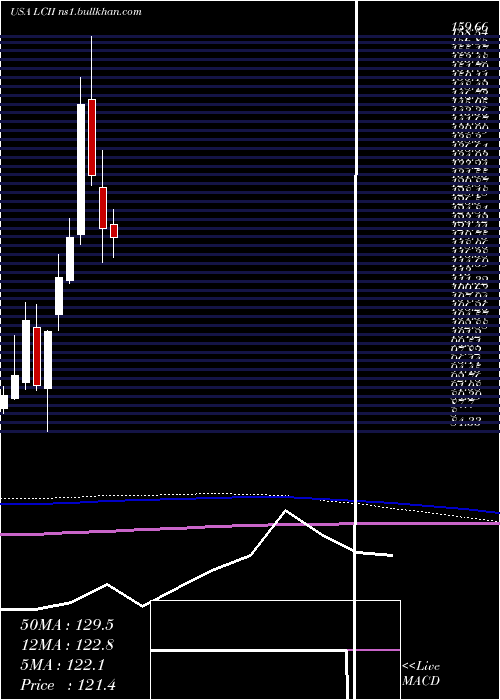Click the USA LCH ns1.bullkhan.com chart title

point(76,12)
